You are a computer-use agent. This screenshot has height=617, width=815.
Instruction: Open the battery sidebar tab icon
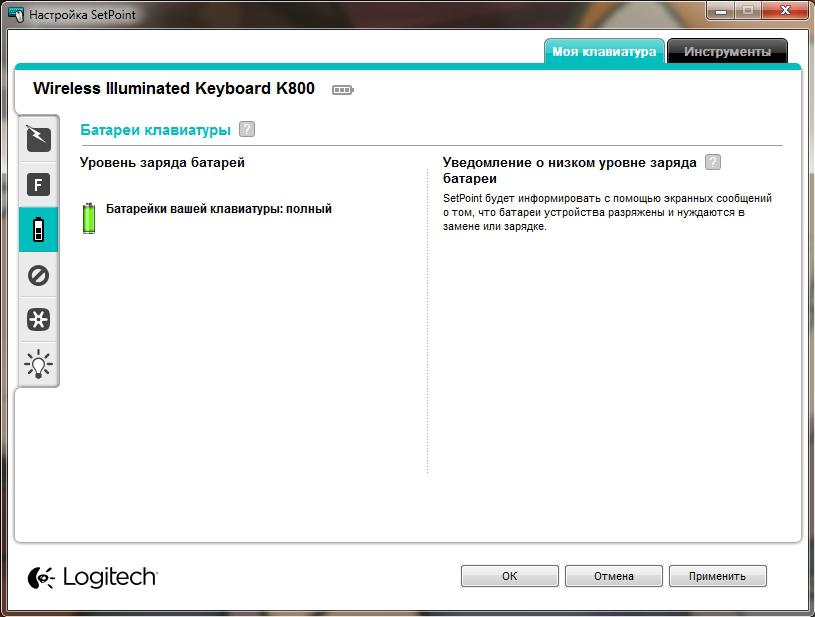pos(38,229)
